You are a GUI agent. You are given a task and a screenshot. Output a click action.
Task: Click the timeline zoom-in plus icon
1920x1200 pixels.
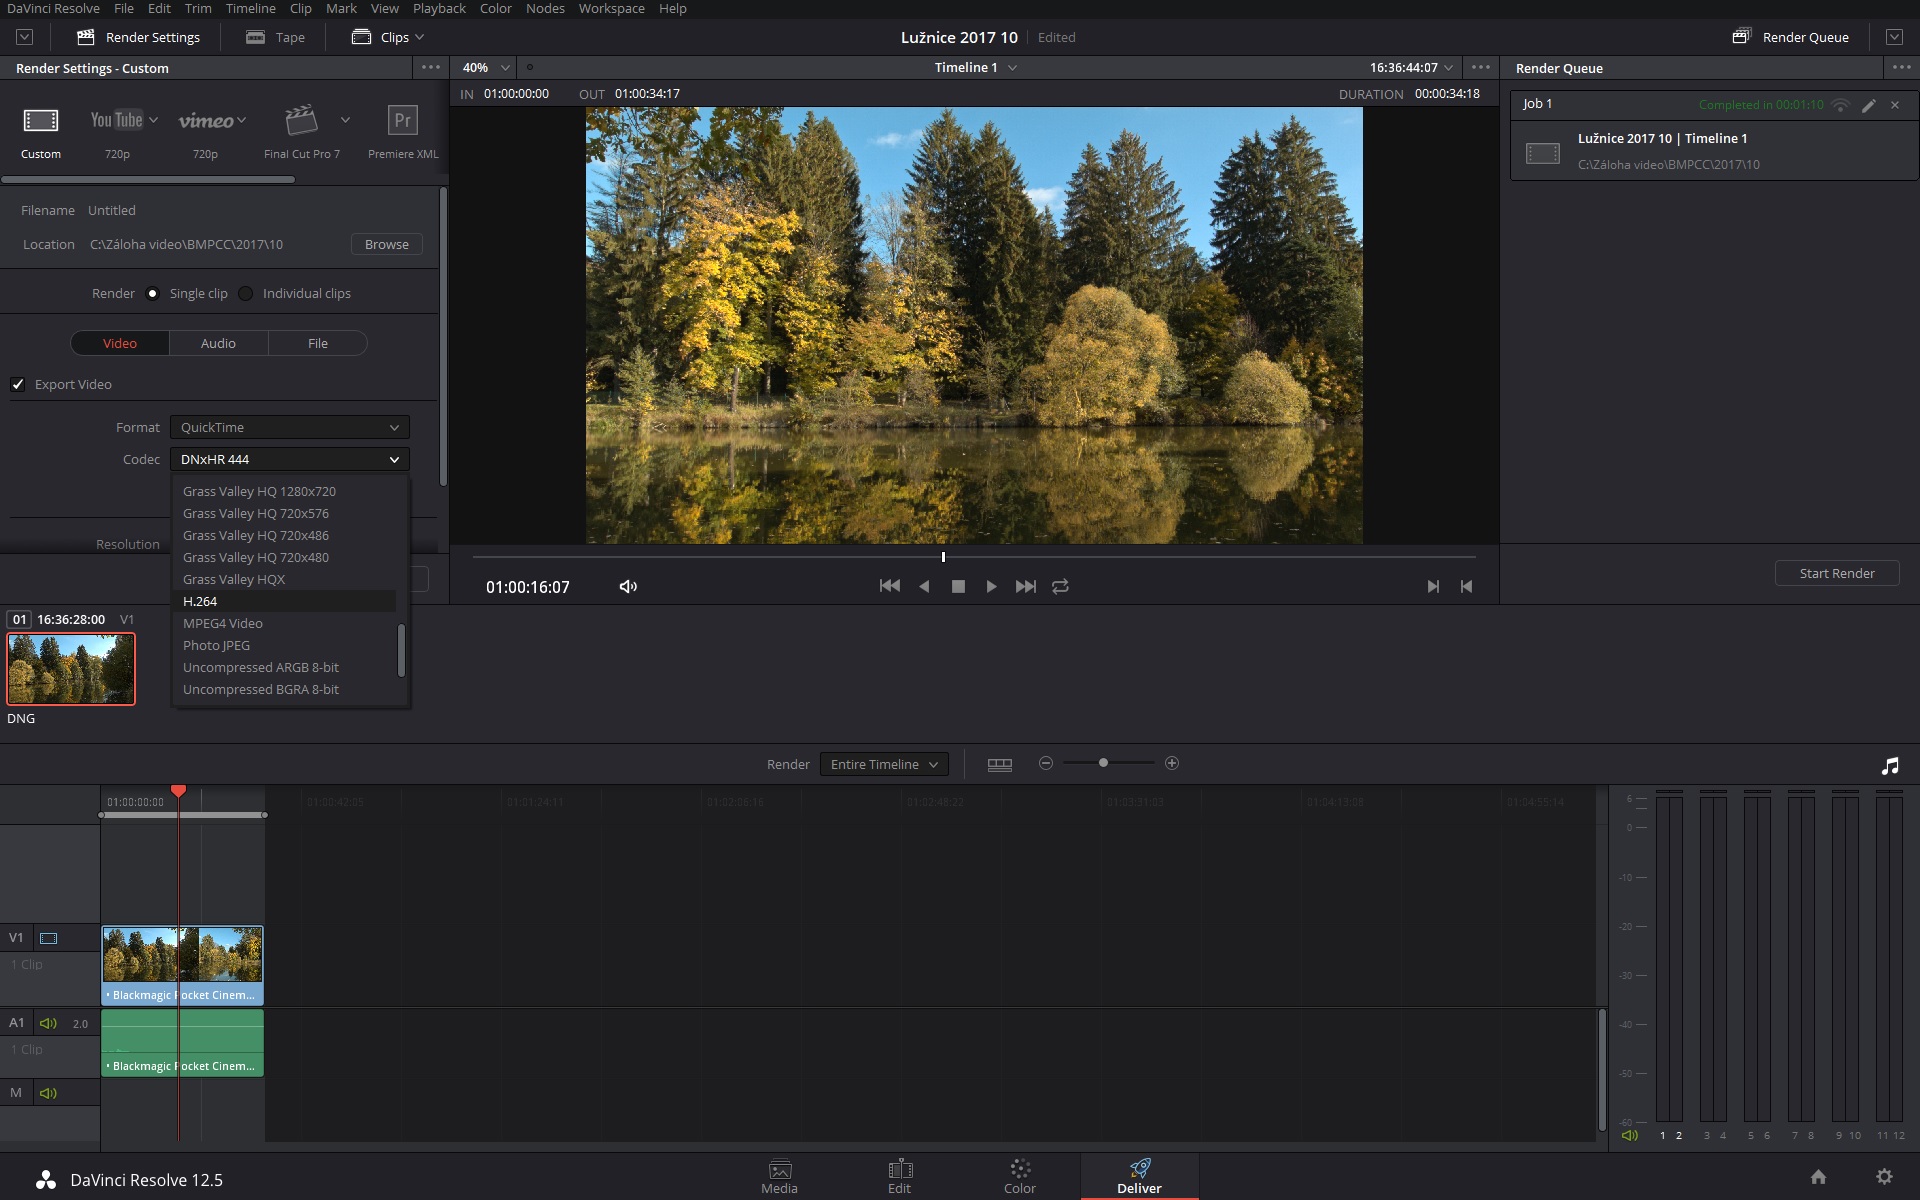[x=1172, y=764]
